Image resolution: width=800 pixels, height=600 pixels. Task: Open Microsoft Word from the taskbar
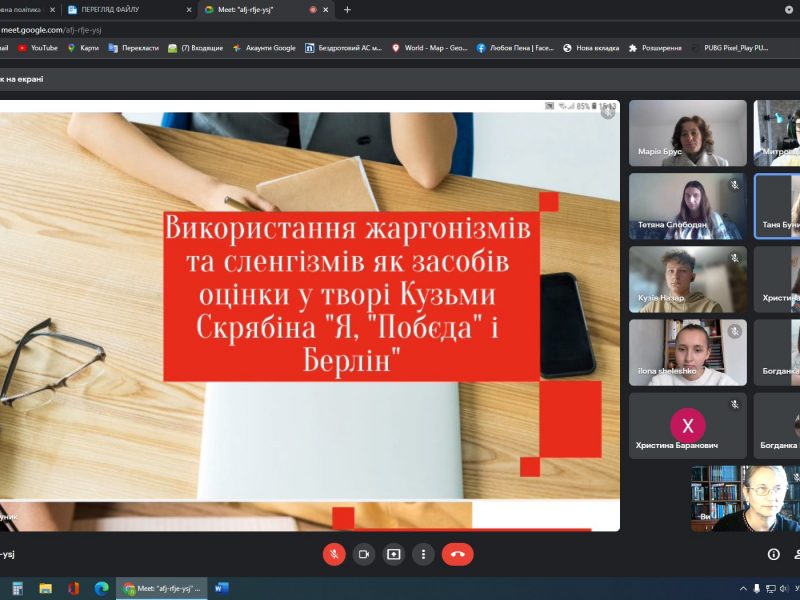point(221,588)
